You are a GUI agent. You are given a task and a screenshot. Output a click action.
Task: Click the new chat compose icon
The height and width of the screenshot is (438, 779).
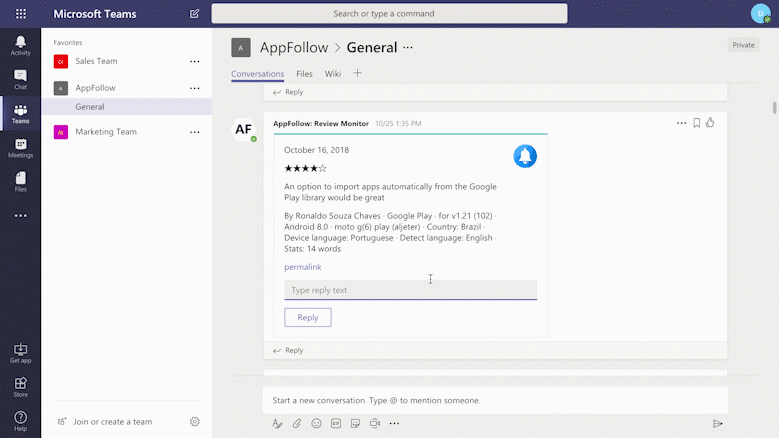click(194, 14)
